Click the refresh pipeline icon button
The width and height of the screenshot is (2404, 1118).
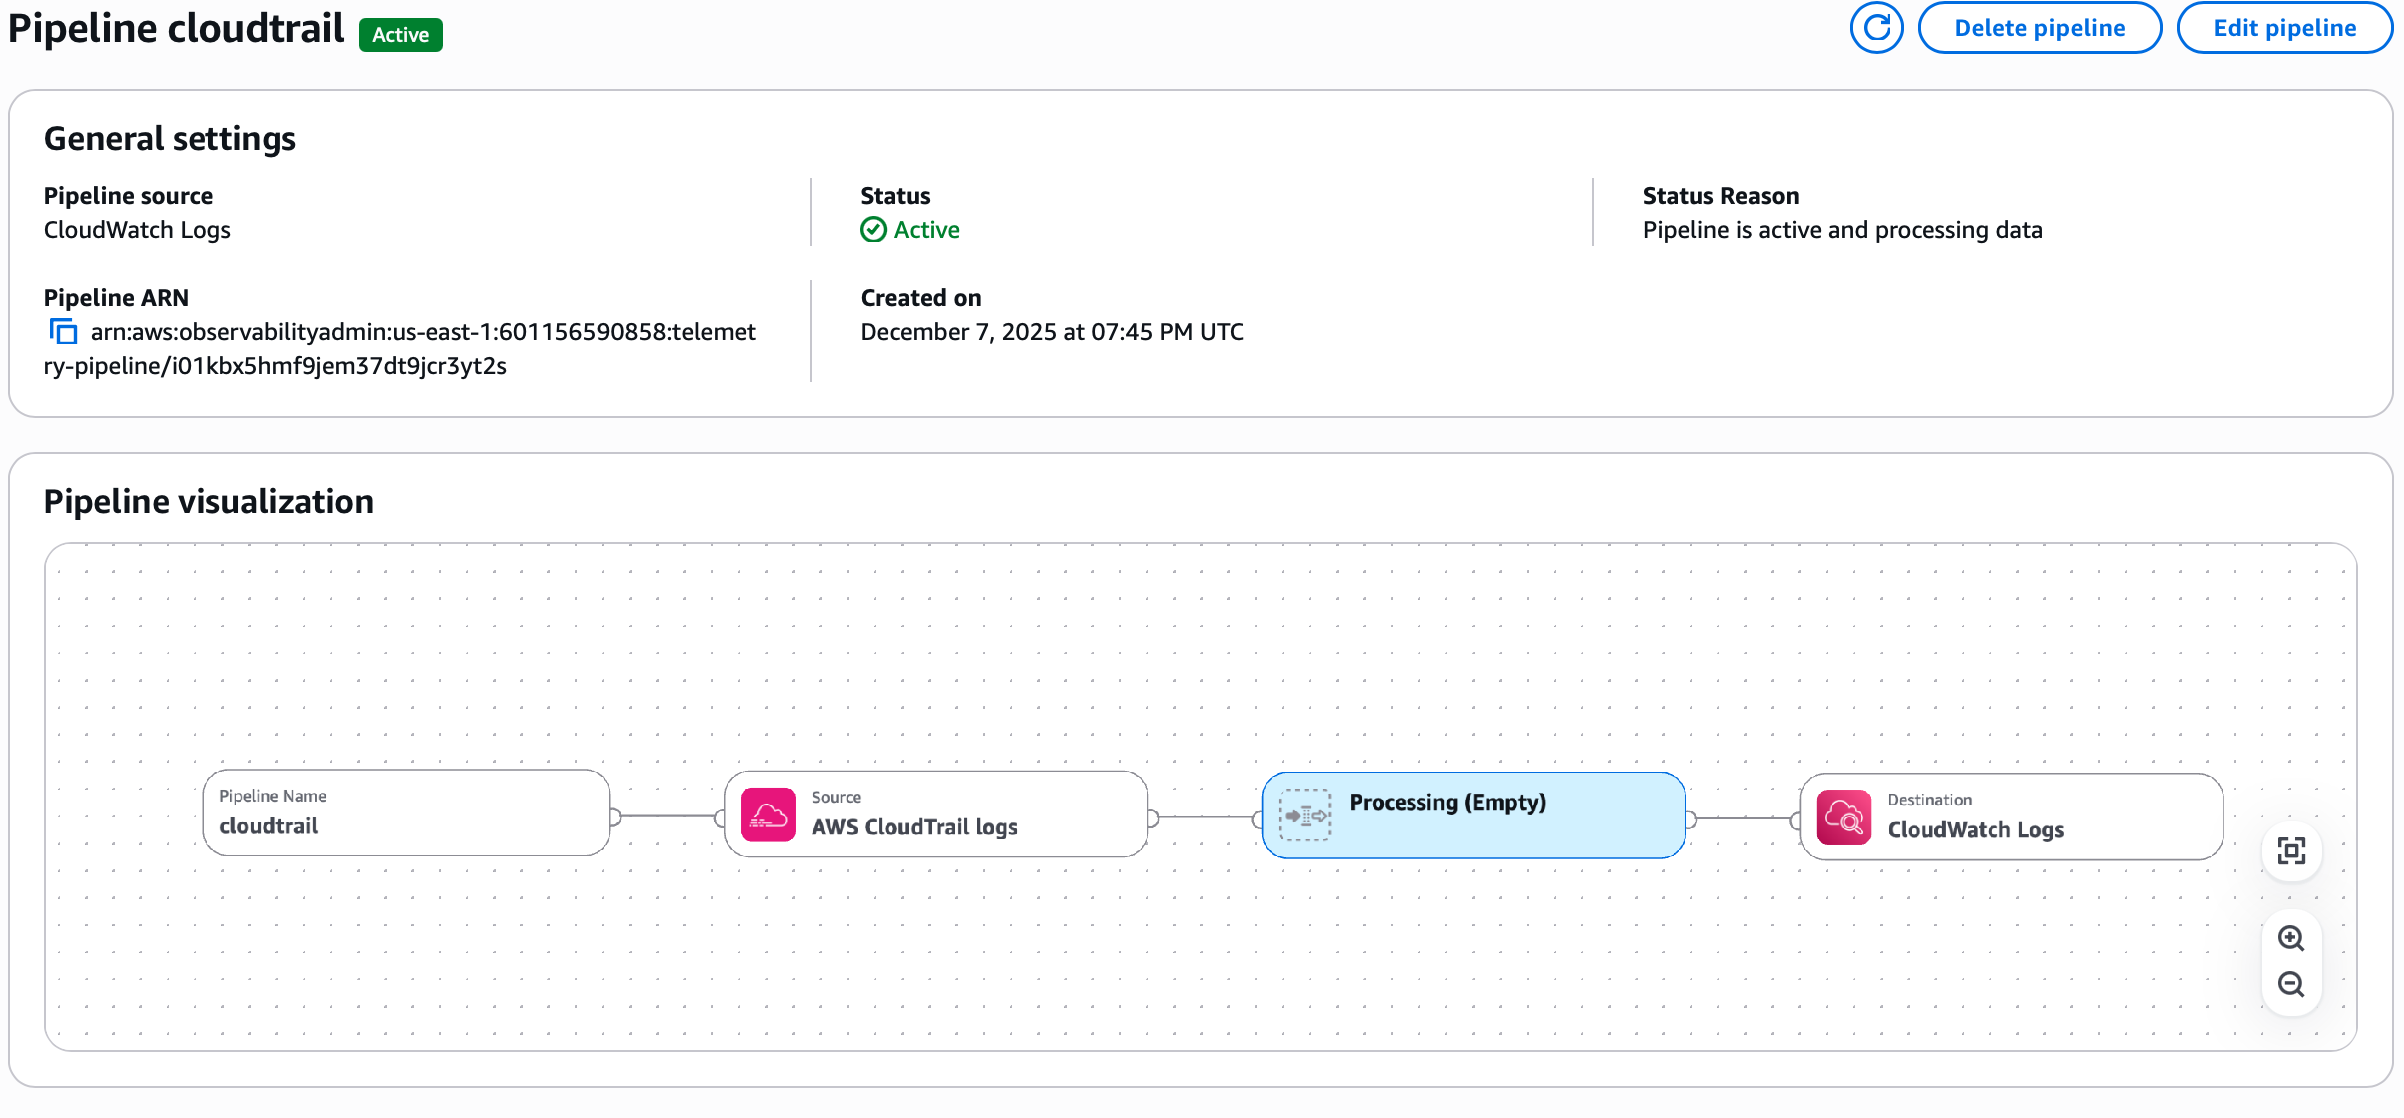pyautogui.click(x=1876, y=28)
